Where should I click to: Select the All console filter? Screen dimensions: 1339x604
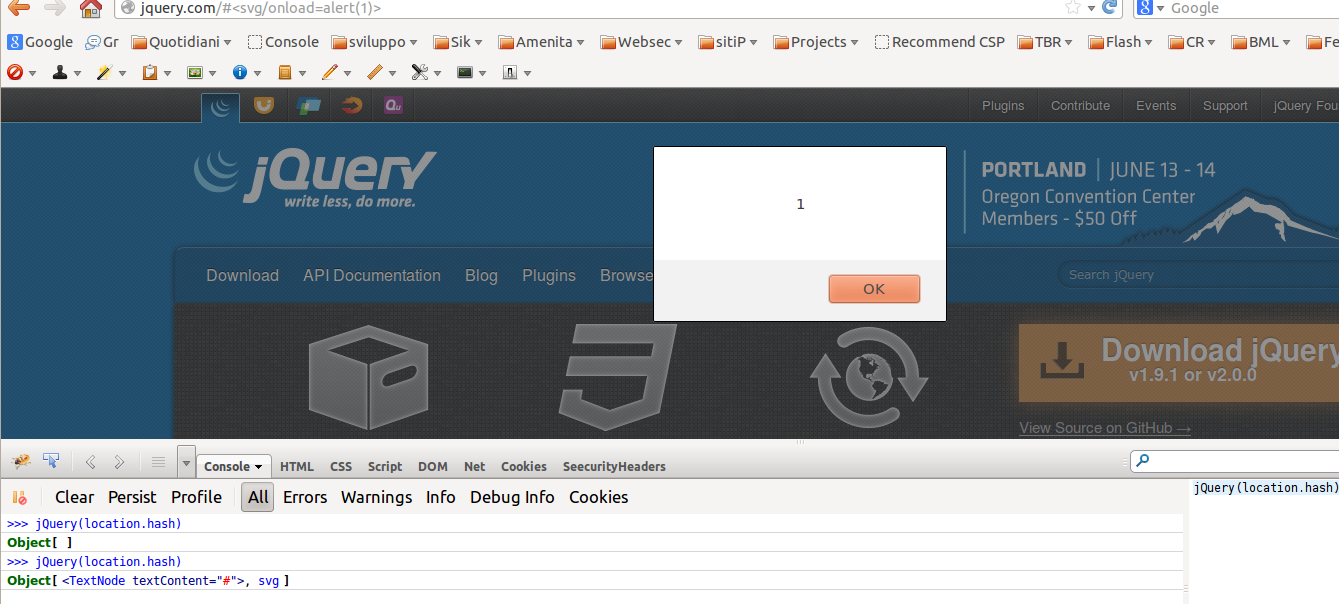click(x=258, y=497)
